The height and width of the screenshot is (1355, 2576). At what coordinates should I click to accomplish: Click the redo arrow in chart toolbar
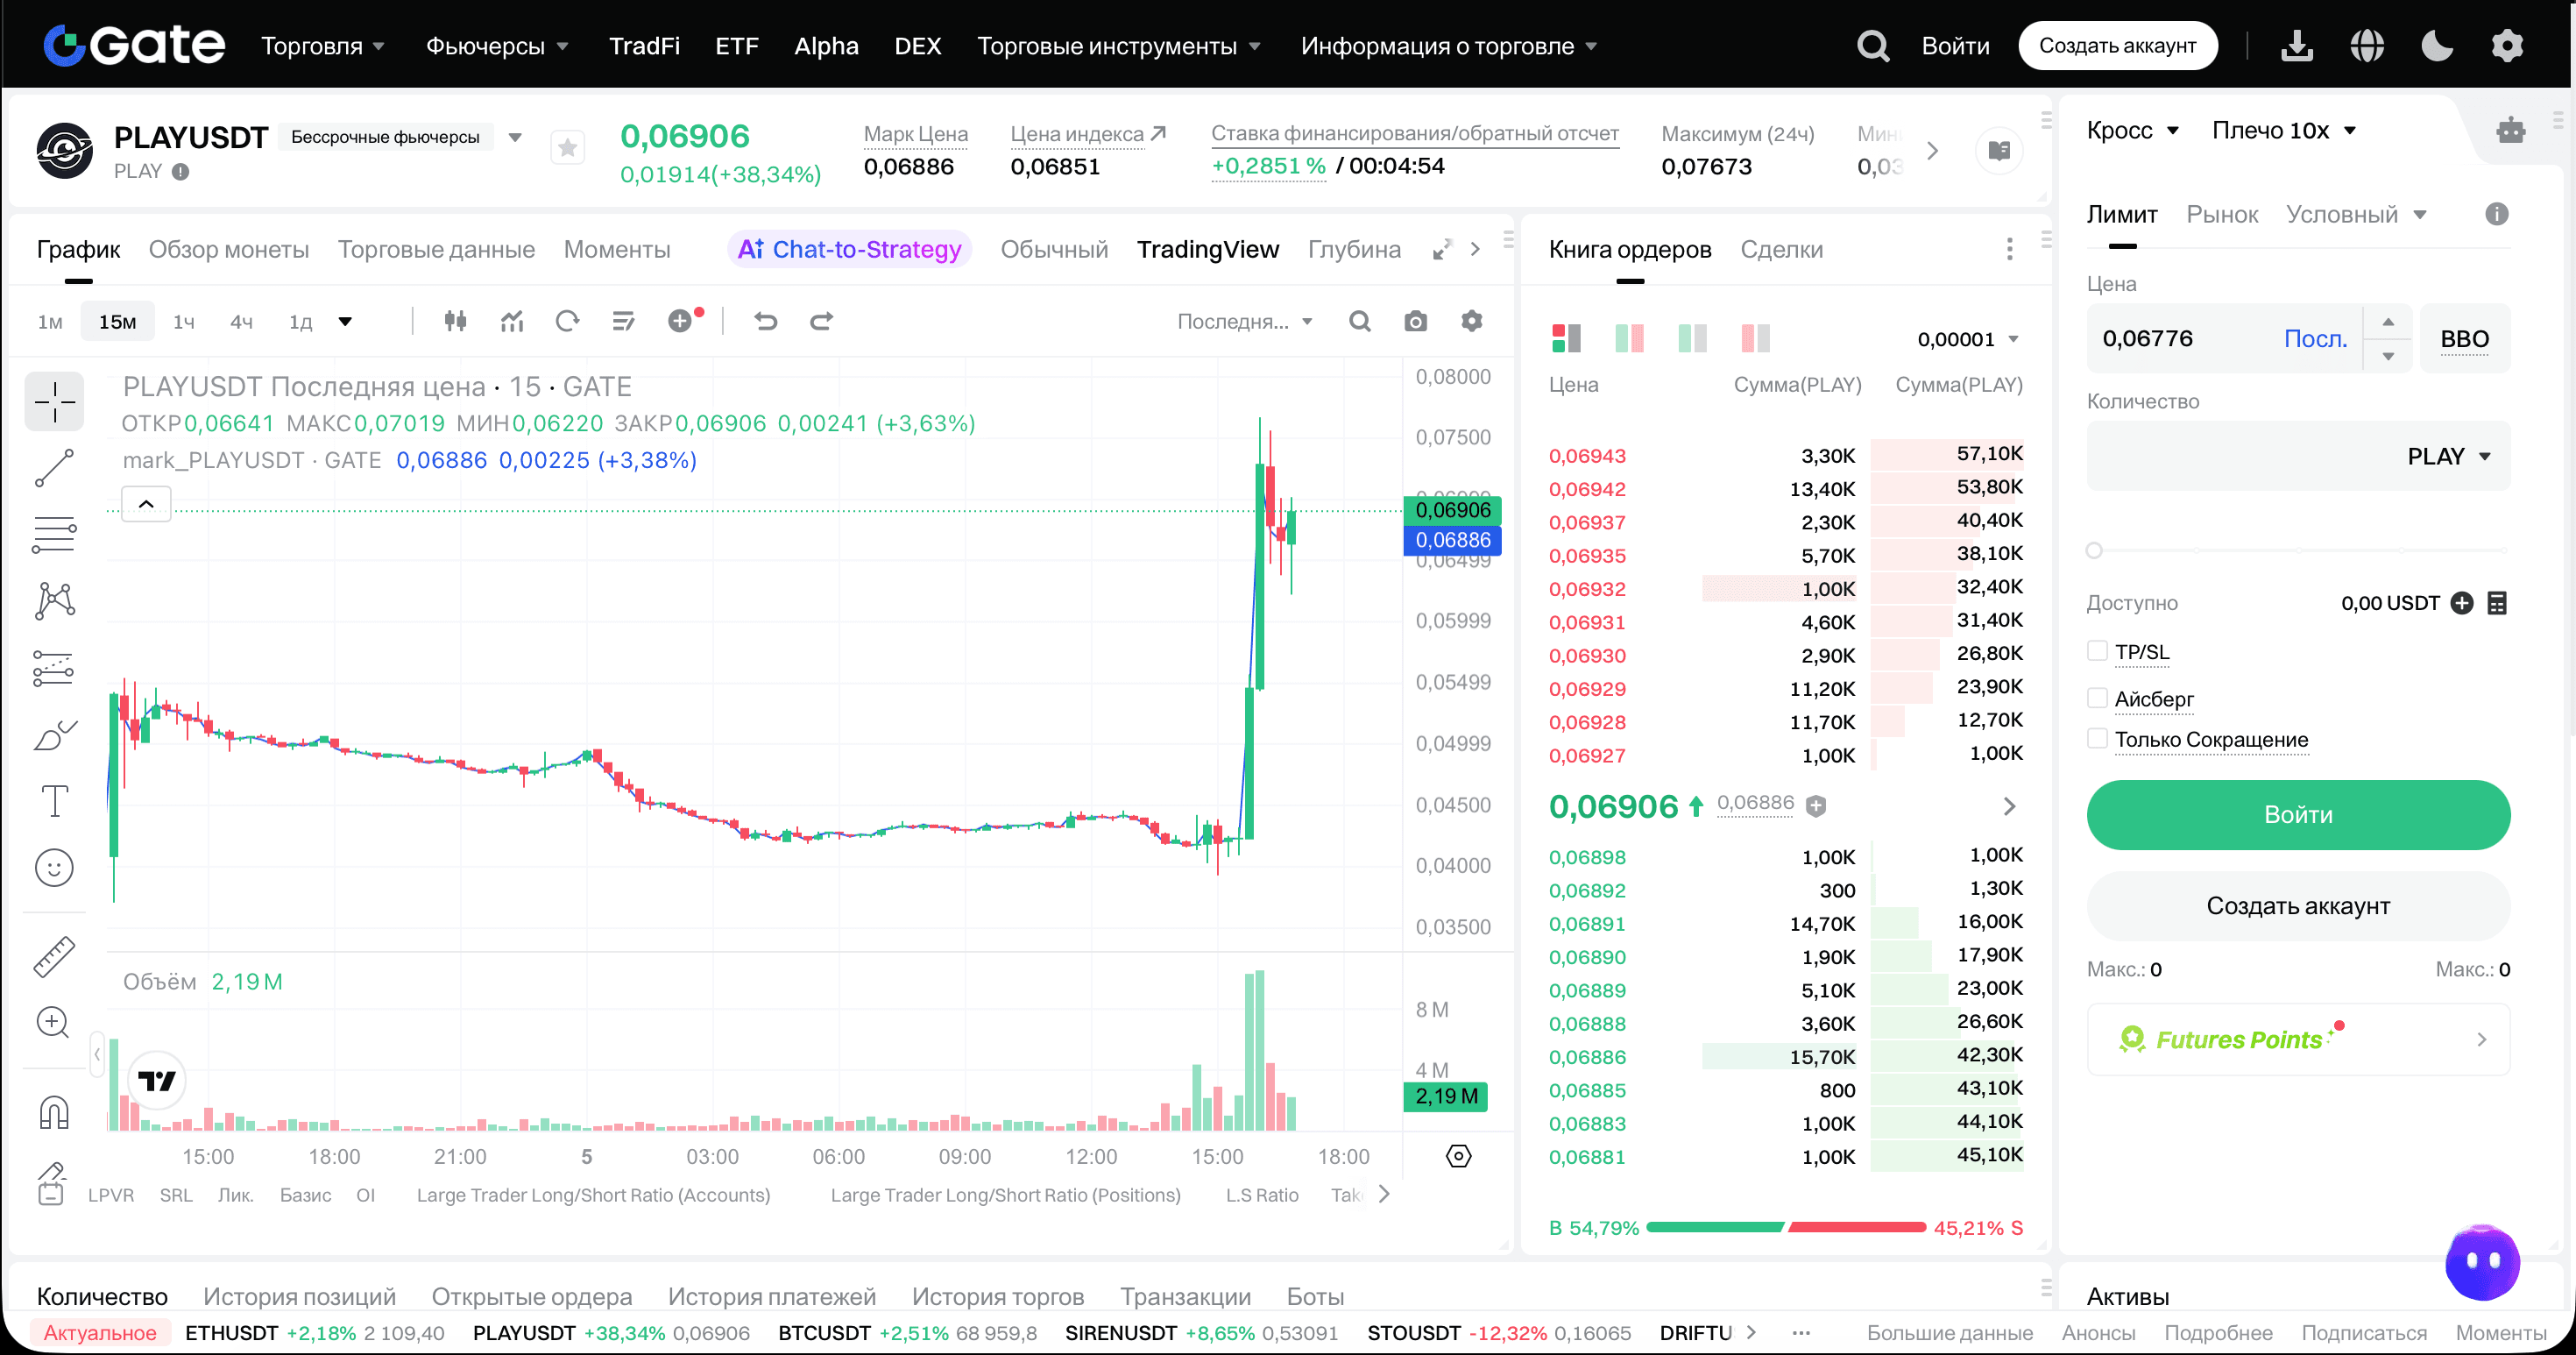pos(822,321)
